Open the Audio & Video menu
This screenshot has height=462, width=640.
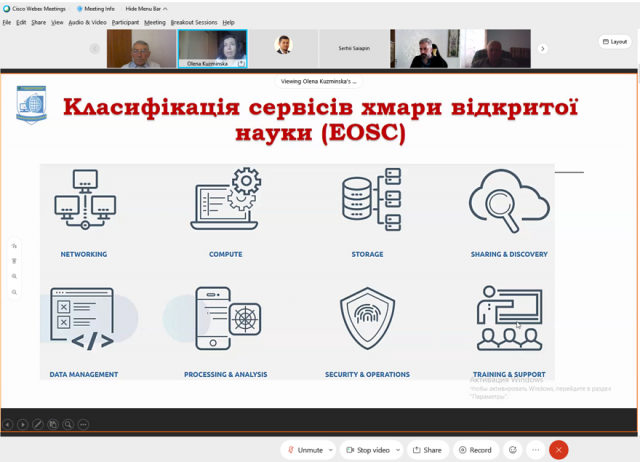[x=87, y=22]
